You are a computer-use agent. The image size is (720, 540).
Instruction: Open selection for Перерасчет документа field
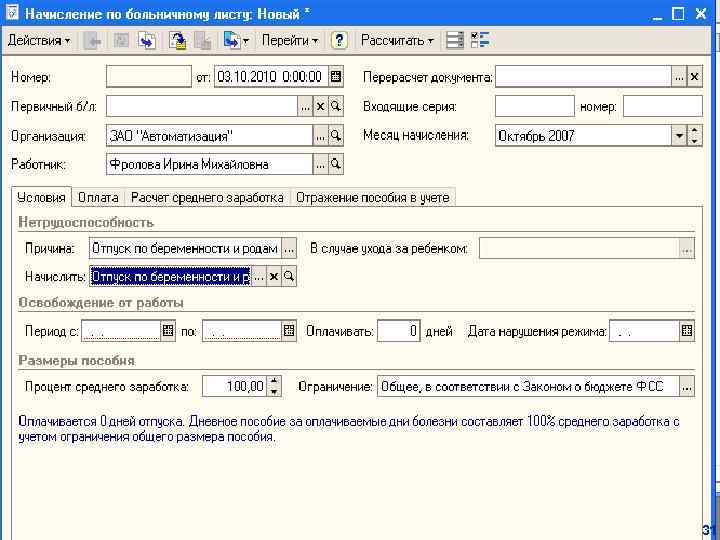click(679, 77)
